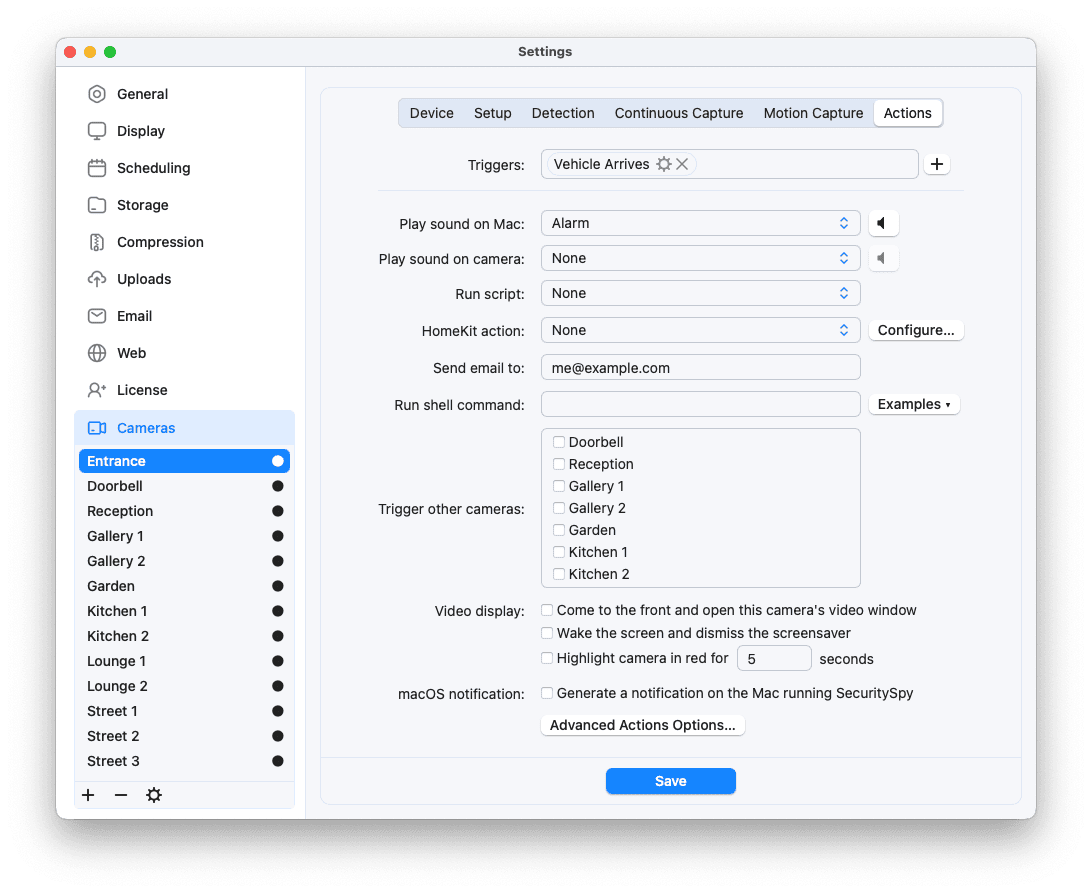The width and height of the screenshot is (1092, 893).
Task: Check 'Wake the screen and dismiss the screensaver'
Action: click(x=547, y=633)
